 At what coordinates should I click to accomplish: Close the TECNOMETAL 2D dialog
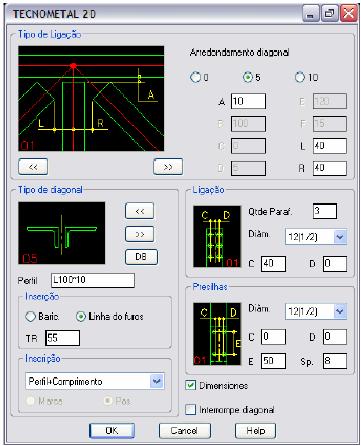click(x=349, y=14)
